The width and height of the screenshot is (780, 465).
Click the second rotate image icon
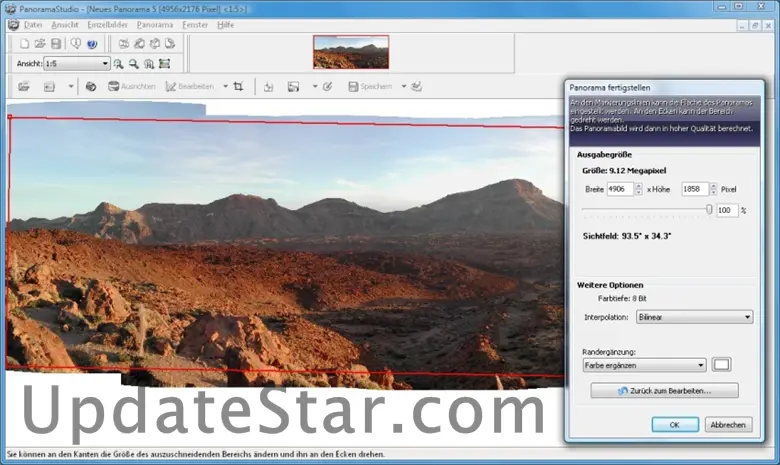tap(139, 44)
